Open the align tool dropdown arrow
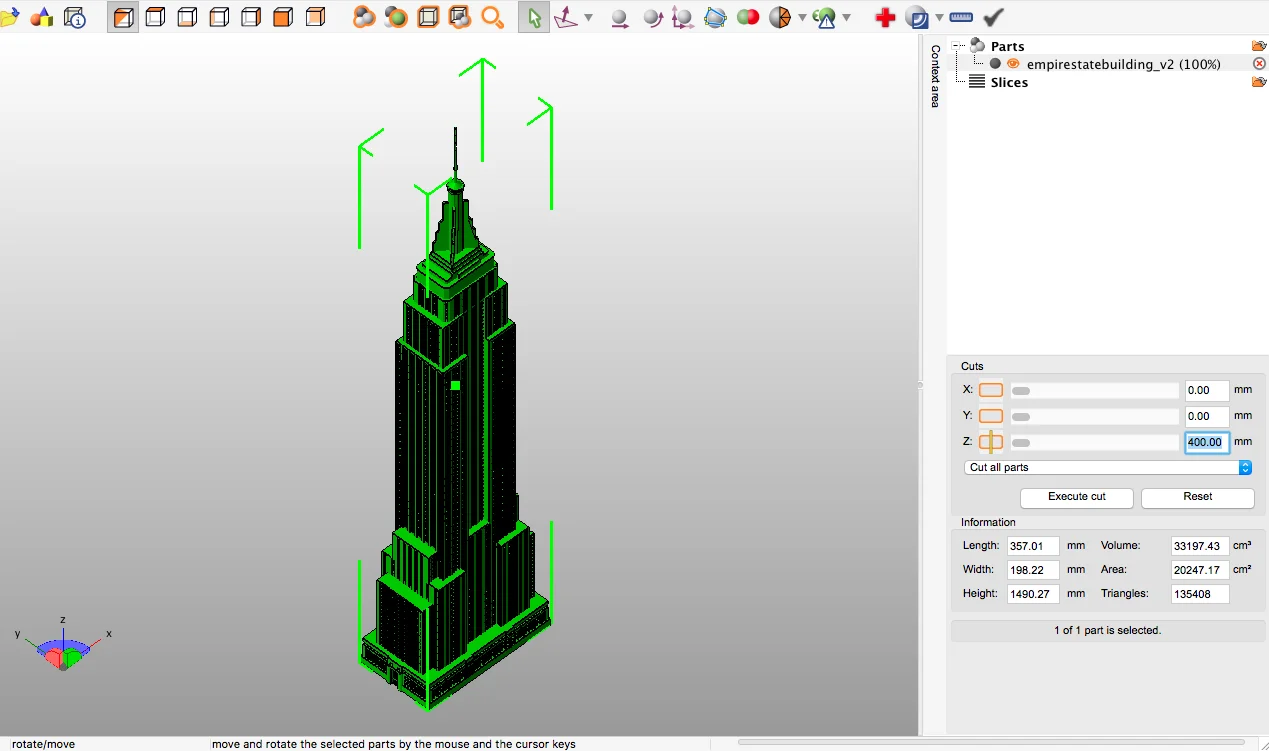Viewport: 1269px width, 751px height. tap(588, 17)
